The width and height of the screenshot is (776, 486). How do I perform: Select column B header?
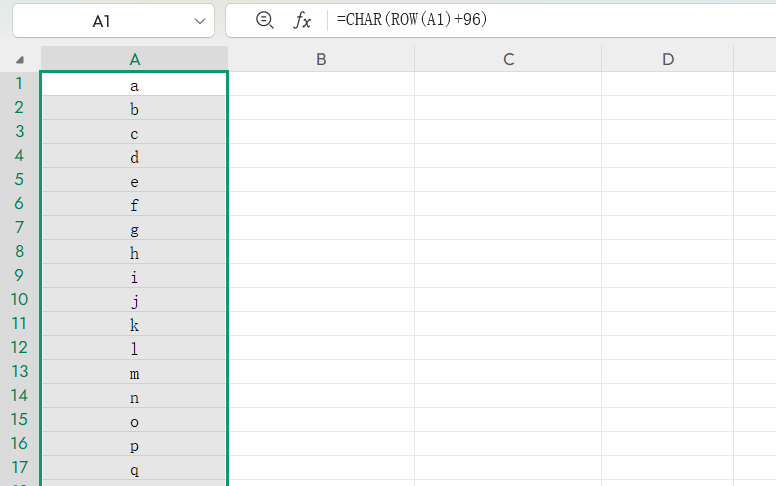pos(321,59)
